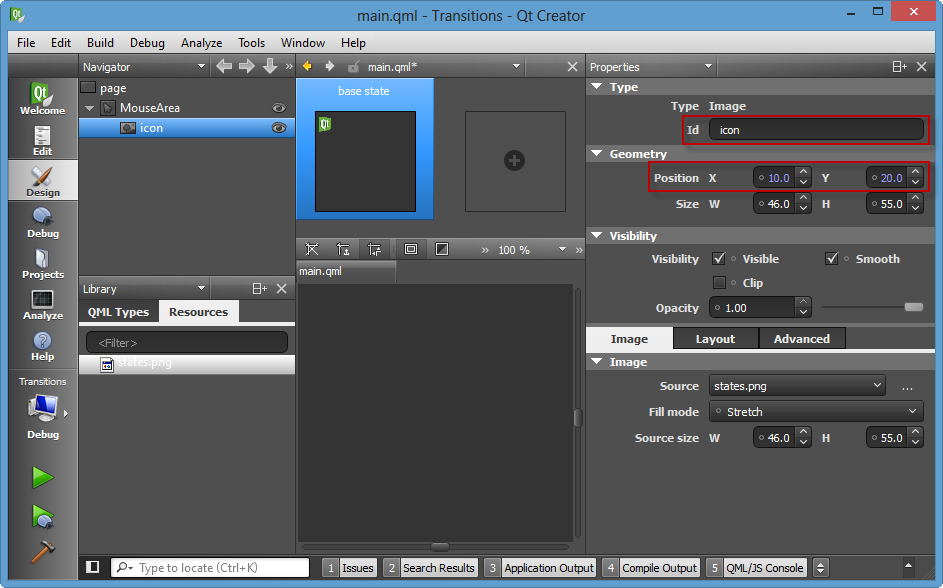Collapse the Geometry section
The height and width of the screenshot is (588, 943).
tap(597, 153)
